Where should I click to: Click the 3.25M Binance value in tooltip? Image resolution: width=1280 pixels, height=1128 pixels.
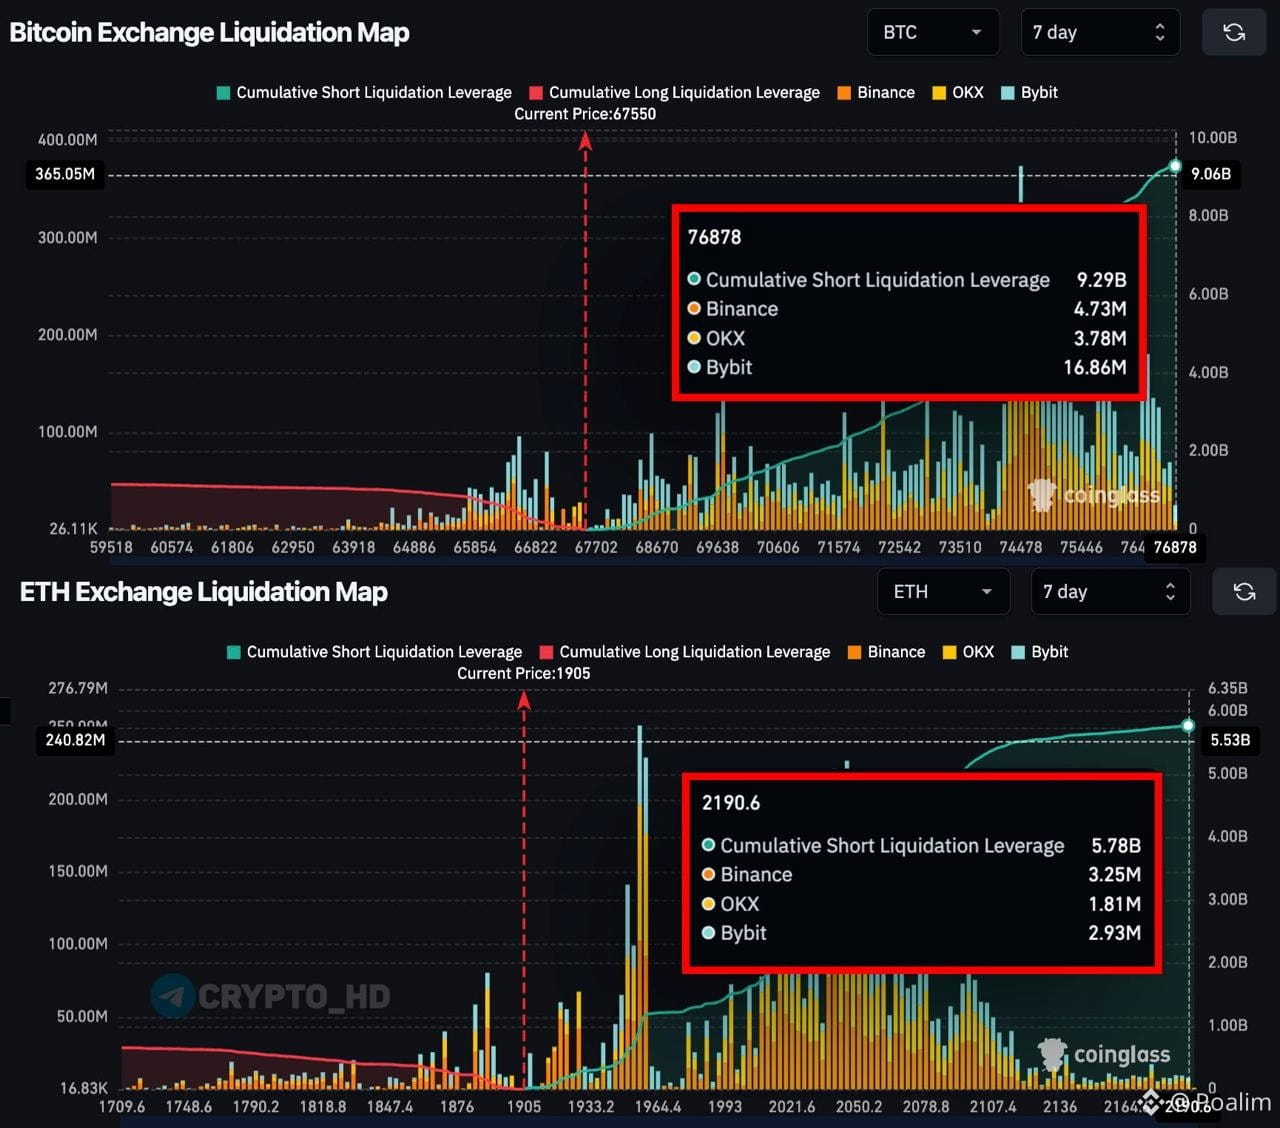1115,874
